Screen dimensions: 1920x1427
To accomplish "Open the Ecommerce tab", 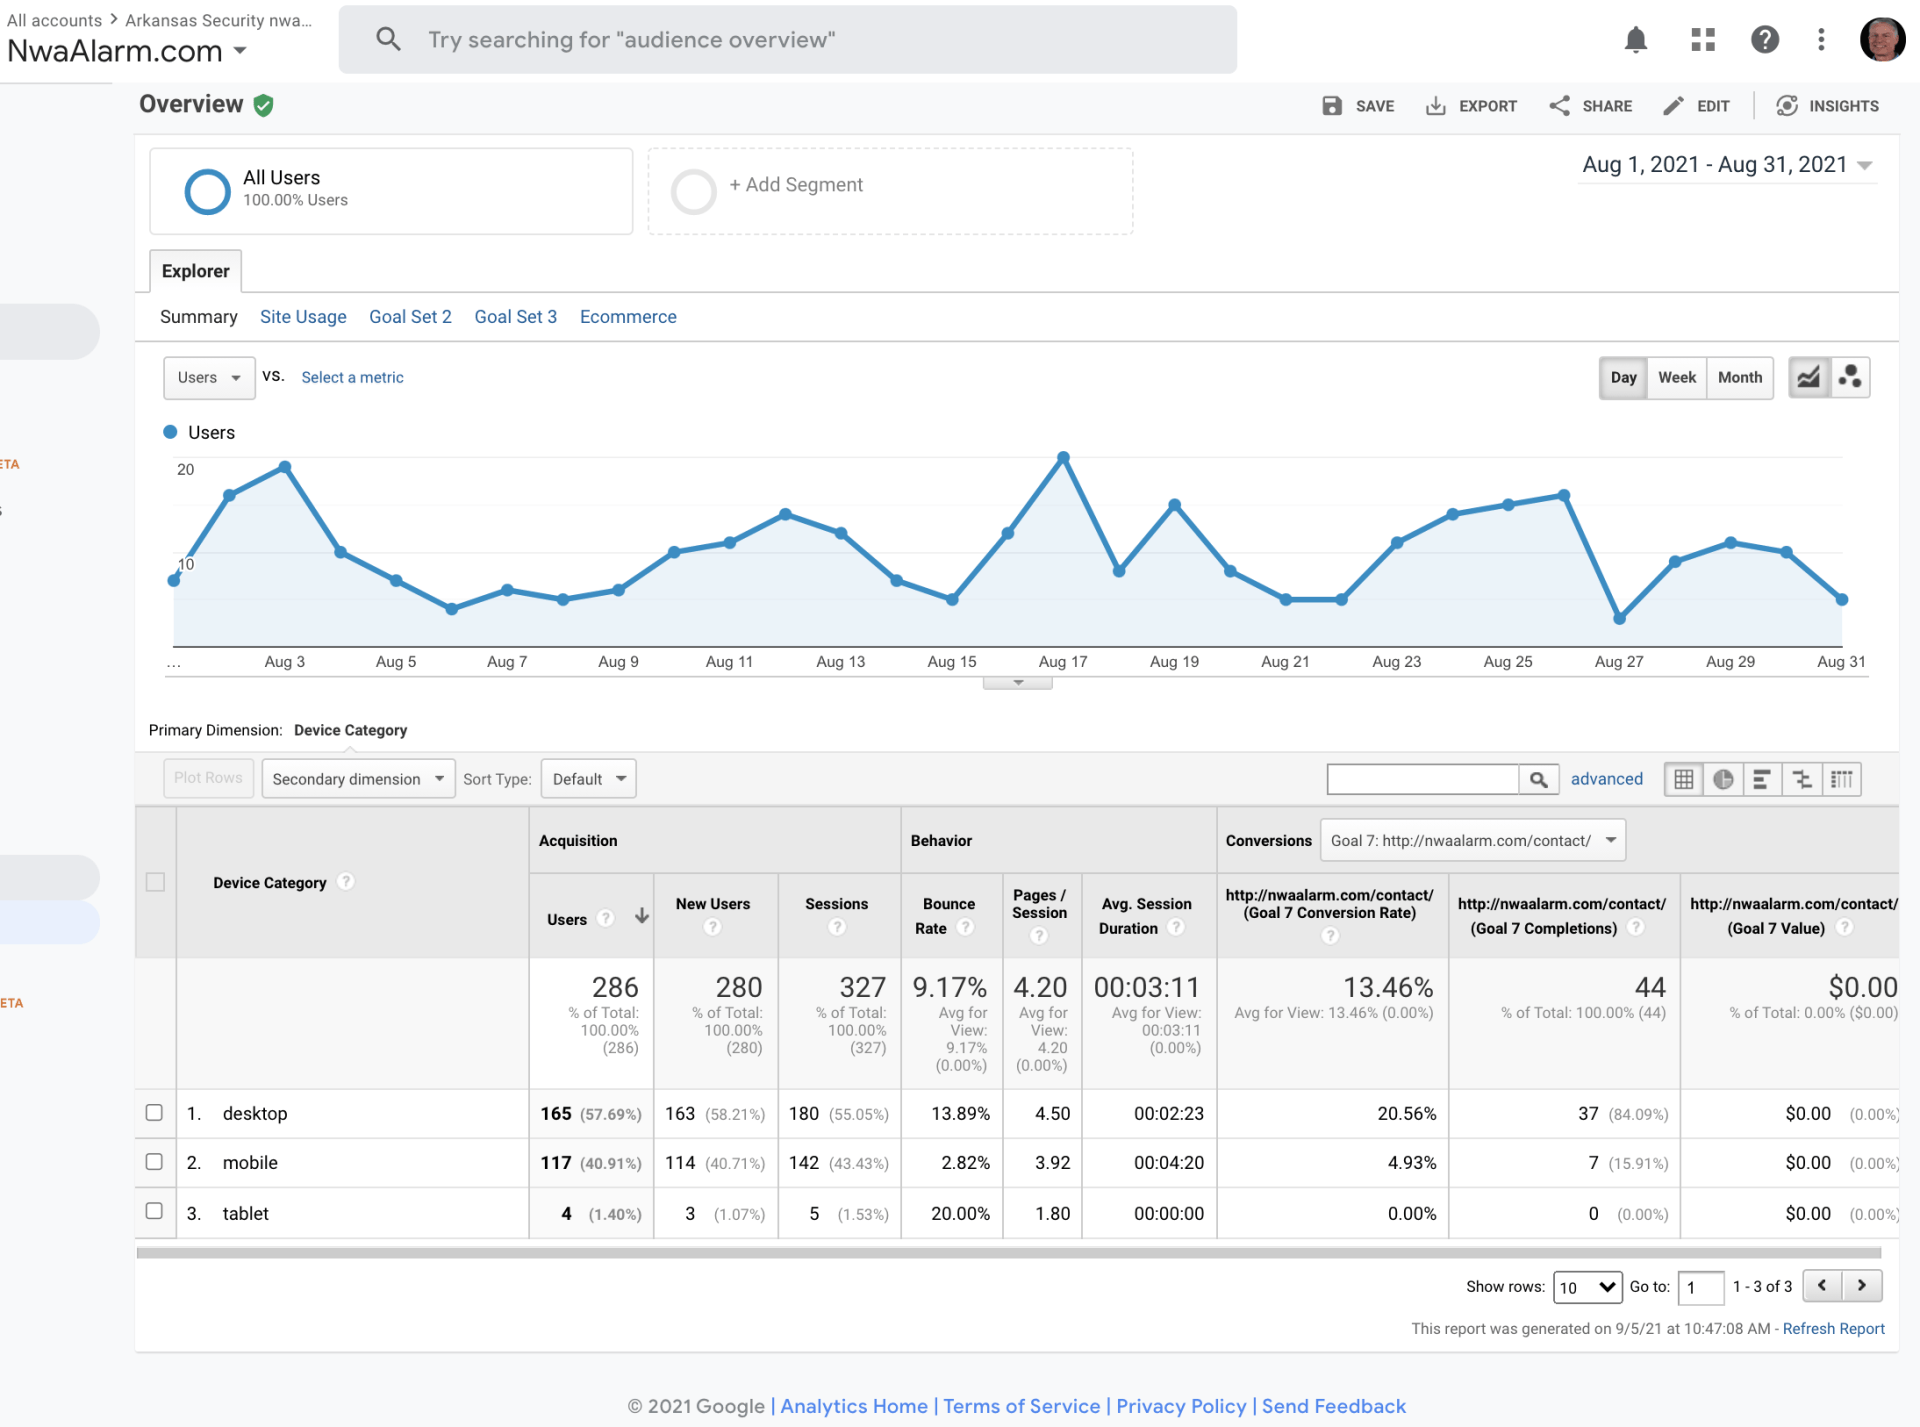I will point(628,317).
